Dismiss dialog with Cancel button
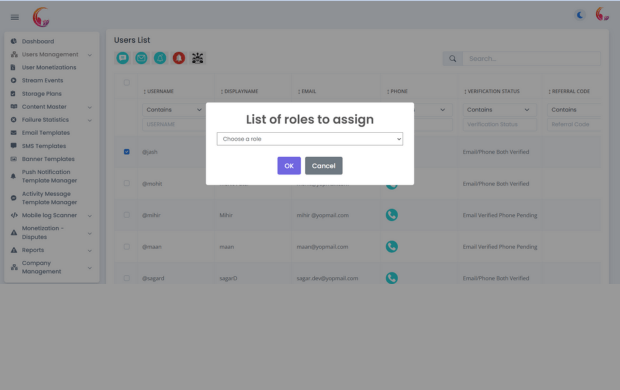 pyautogui.click(x=323, y=166)
